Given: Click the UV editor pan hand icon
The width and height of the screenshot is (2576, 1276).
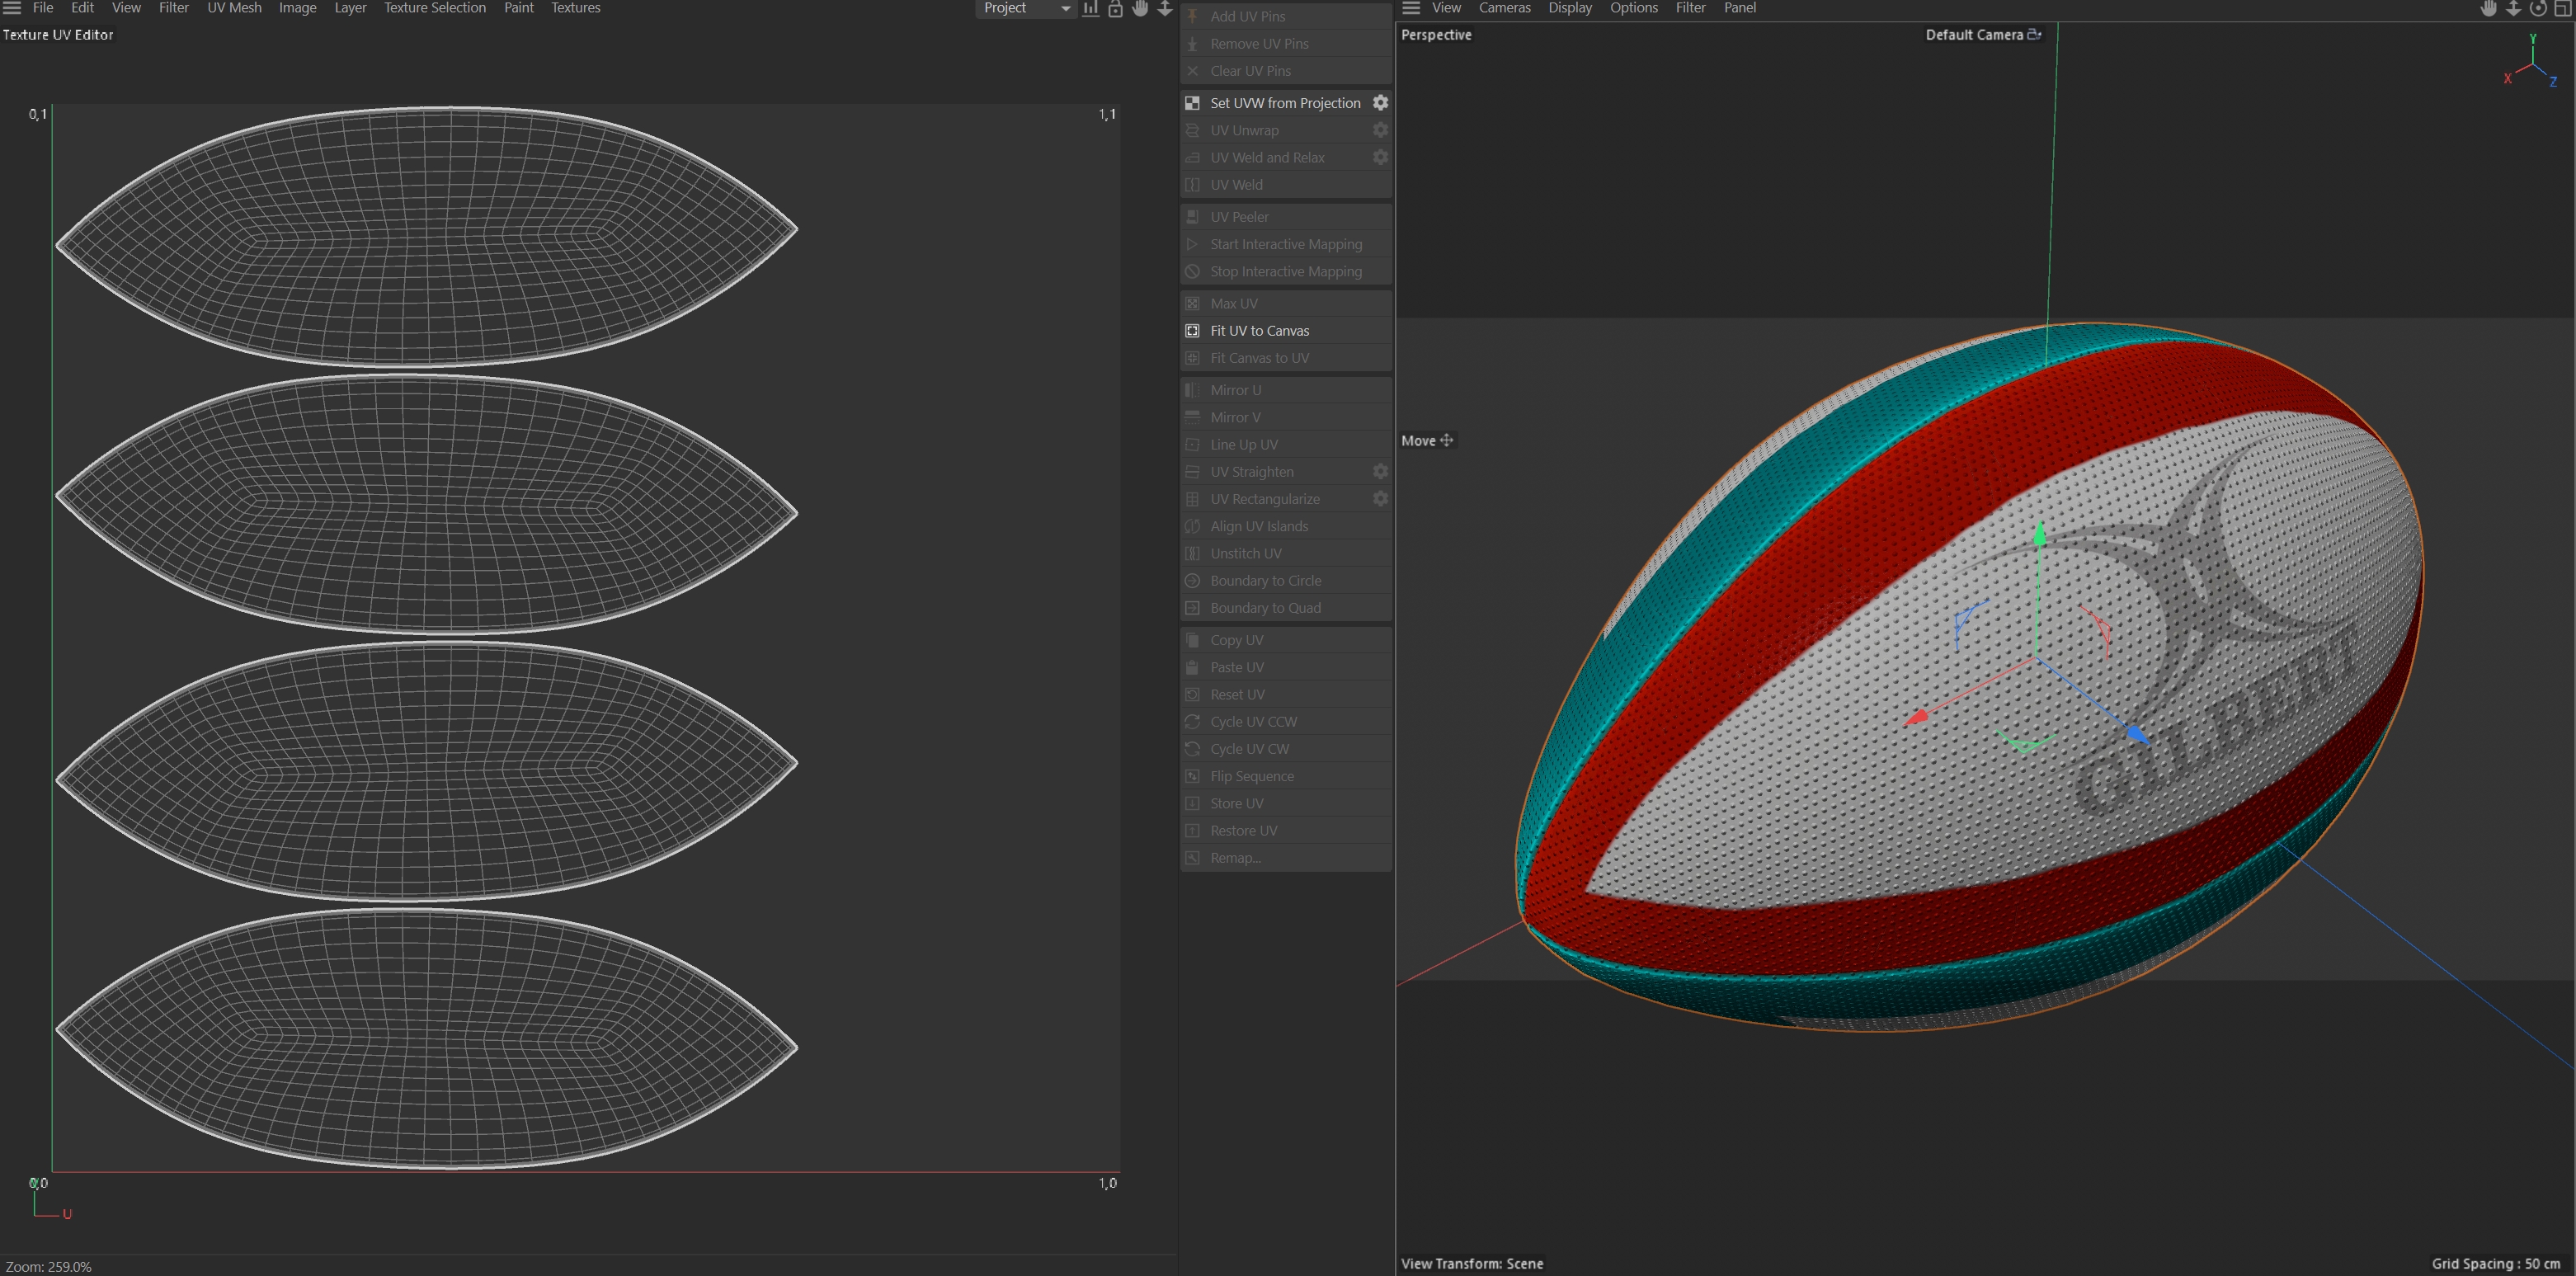Looking at the screenshot, I should 1140,9.
